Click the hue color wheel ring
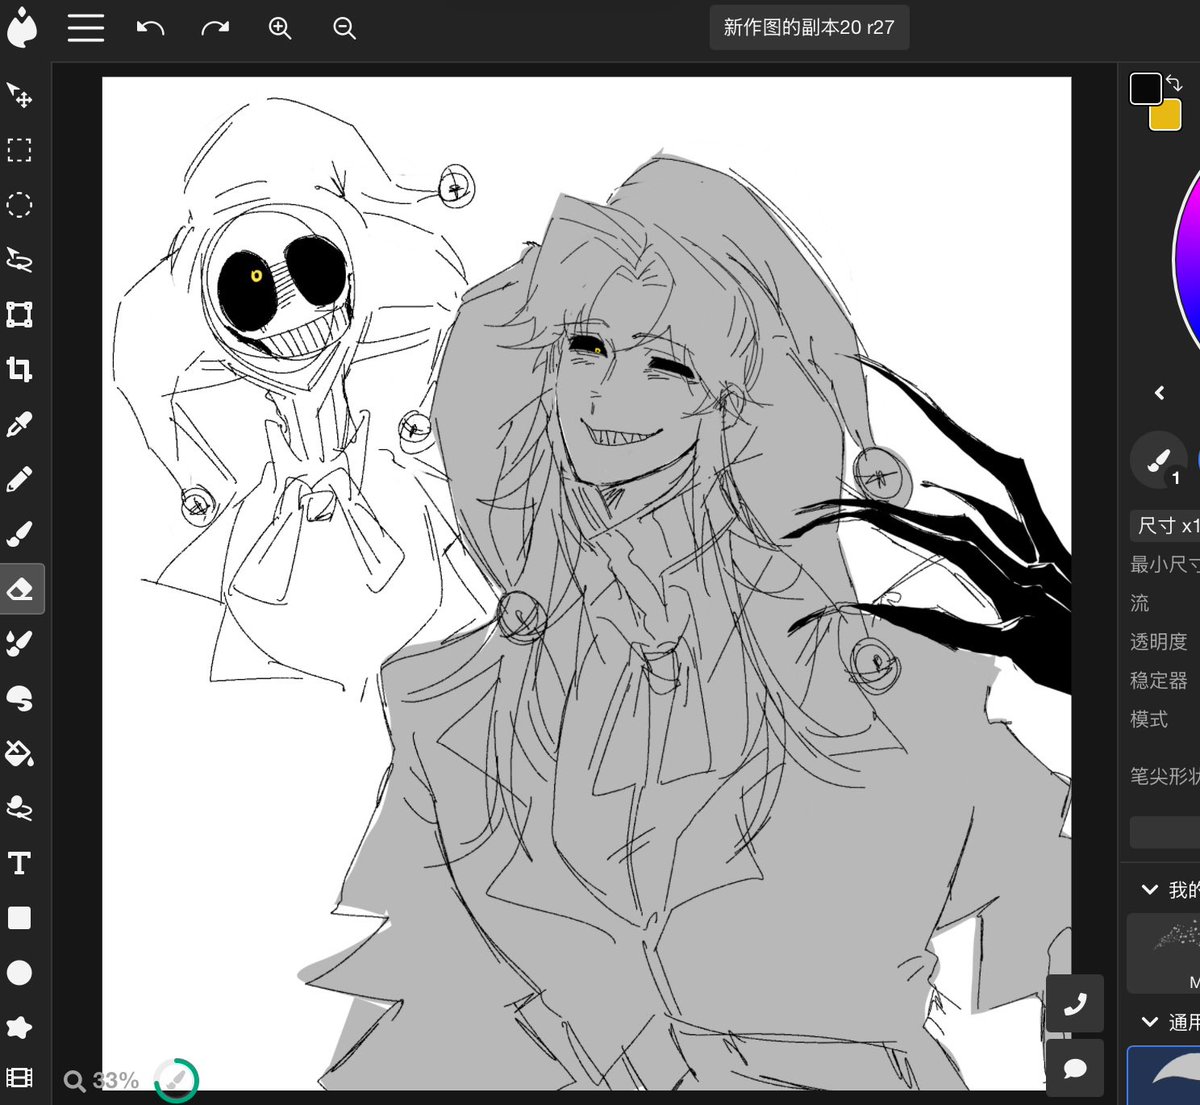 tap(1186, 258)
